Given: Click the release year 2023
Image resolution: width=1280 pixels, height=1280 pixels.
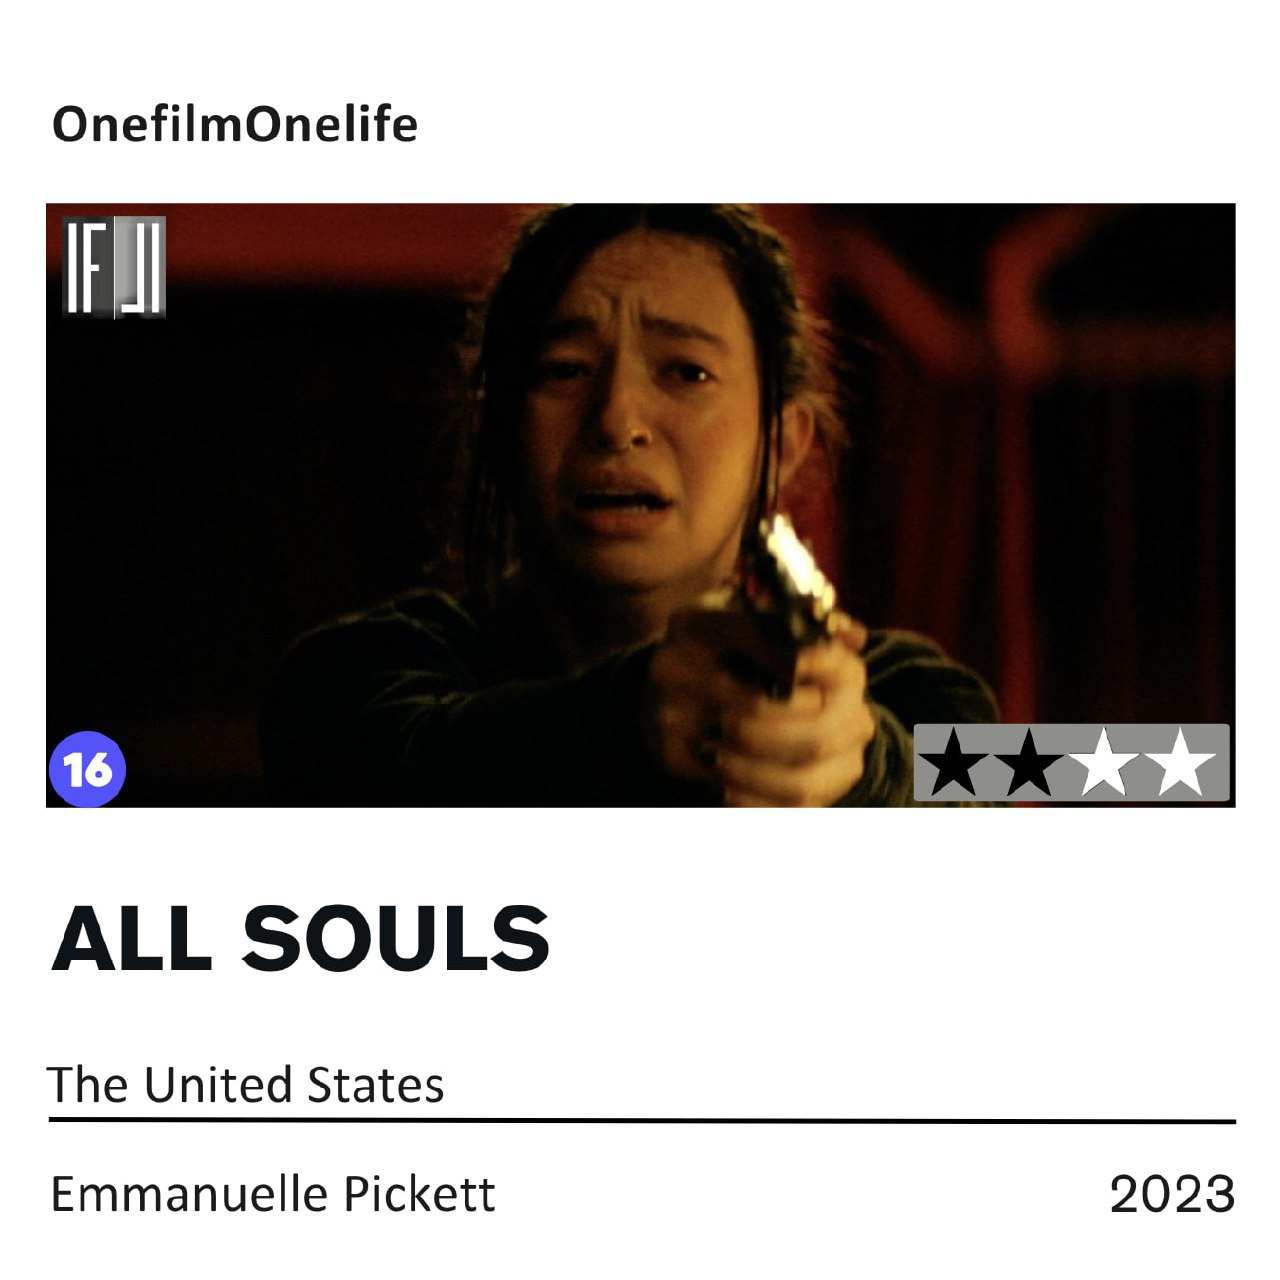Looking at the screenshot, I should 1172,1195.
